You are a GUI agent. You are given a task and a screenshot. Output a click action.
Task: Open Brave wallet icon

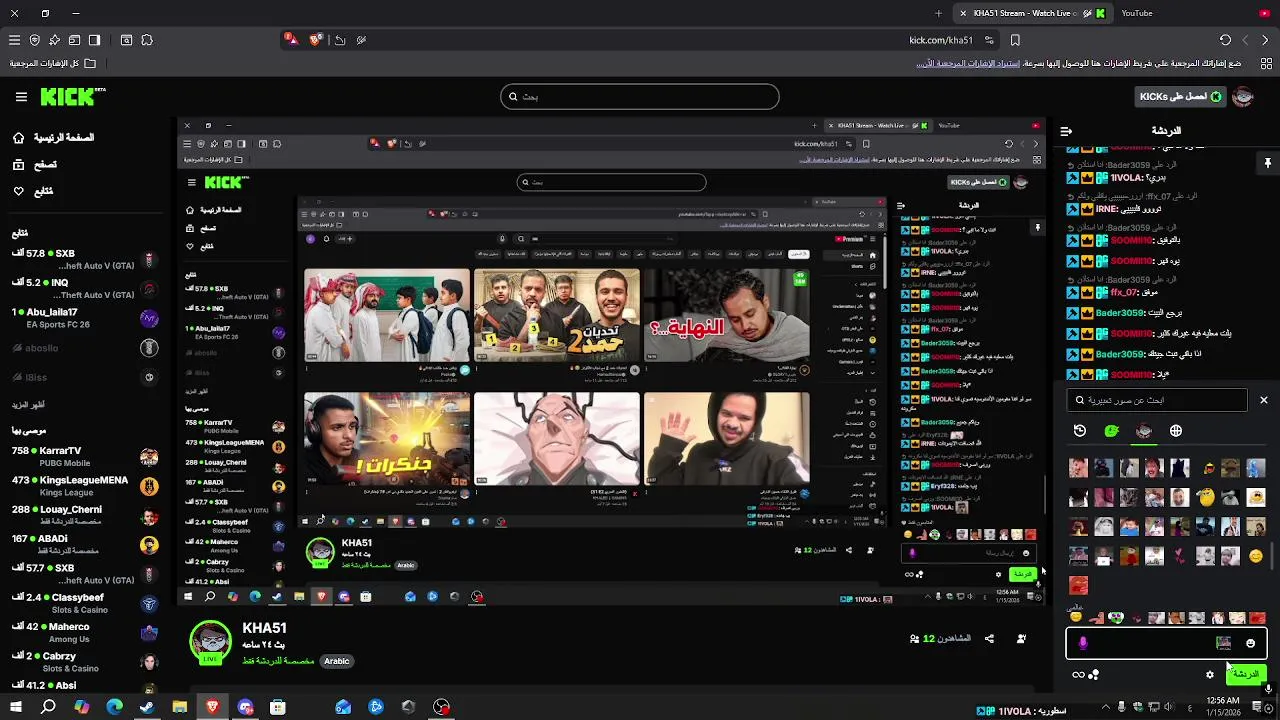(x=74, y=40)
